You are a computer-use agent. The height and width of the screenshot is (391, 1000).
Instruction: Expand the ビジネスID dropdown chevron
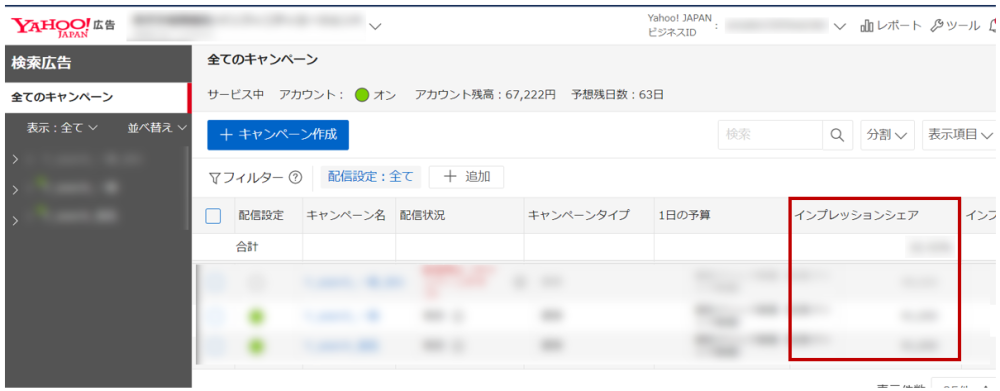(x=839, y=26)
